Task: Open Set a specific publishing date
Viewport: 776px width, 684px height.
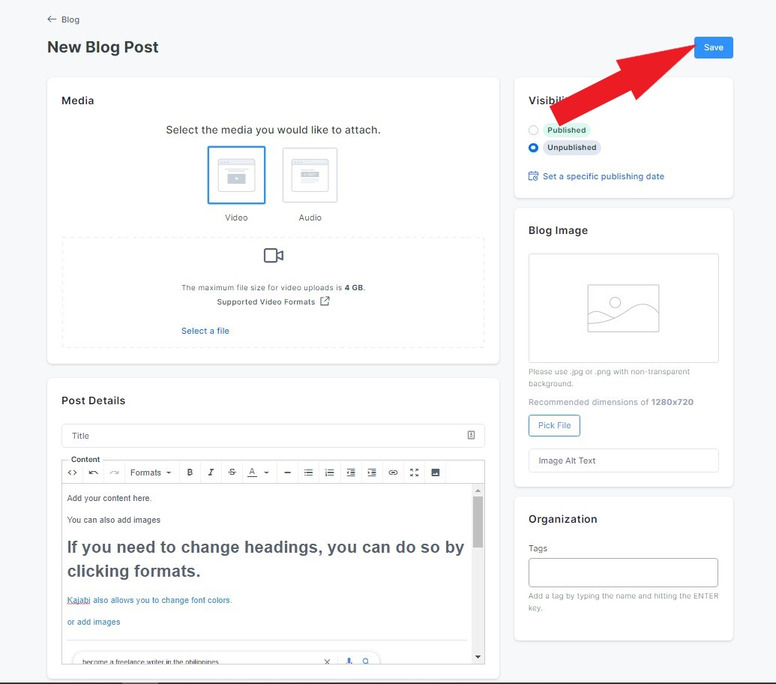Action: (x=603, y=176)
